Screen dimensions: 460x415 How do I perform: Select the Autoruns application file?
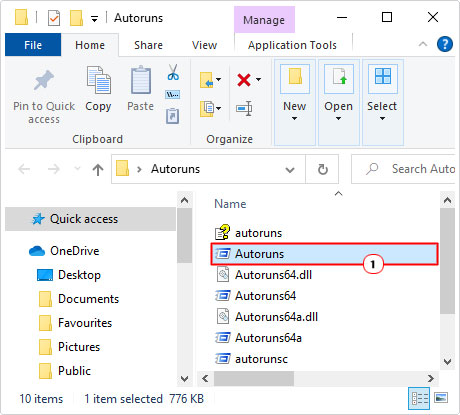(x=324, y=254)
